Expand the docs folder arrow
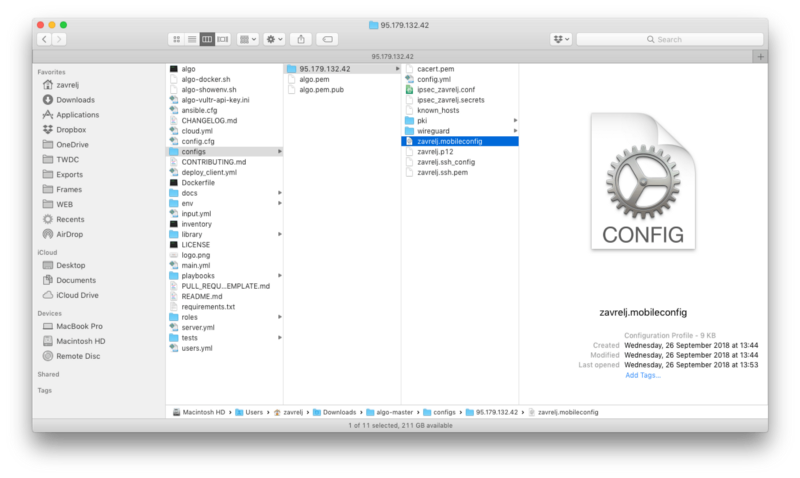Viewport: 800px width, 478px height. [280, 193]
